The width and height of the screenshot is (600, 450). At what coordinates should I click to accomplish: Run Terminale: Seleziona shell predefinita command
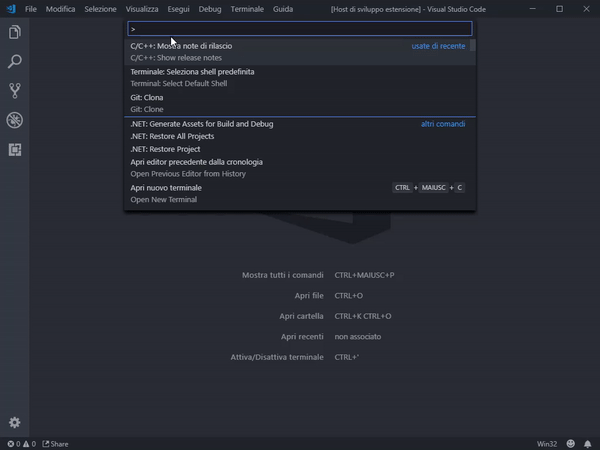tap(300, 77)
